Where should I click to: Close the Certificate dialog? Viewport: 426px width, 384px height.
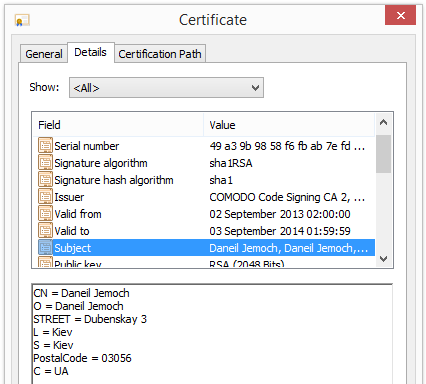click(400, 15)
